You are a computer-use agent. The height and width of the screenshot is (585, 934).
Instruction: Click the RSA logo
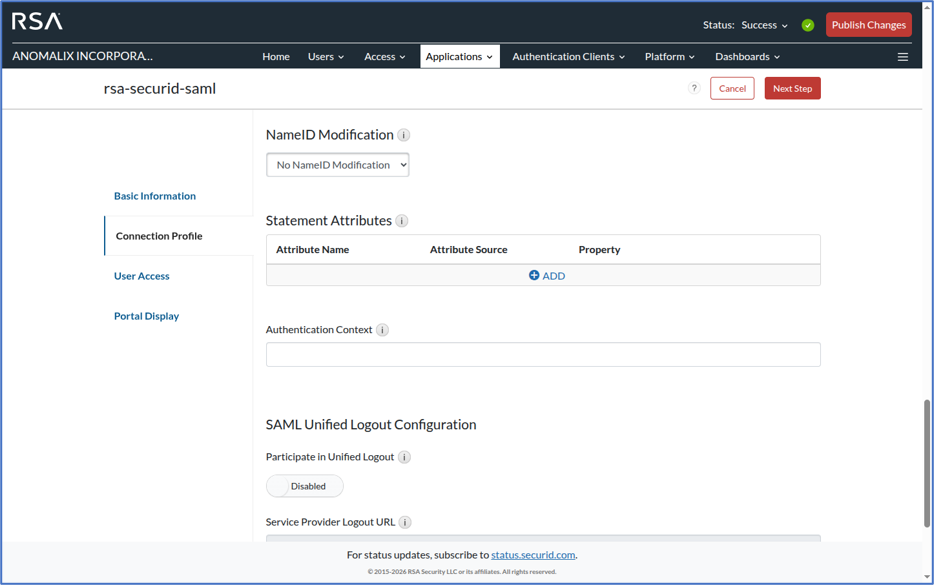(x=37, y=21)
